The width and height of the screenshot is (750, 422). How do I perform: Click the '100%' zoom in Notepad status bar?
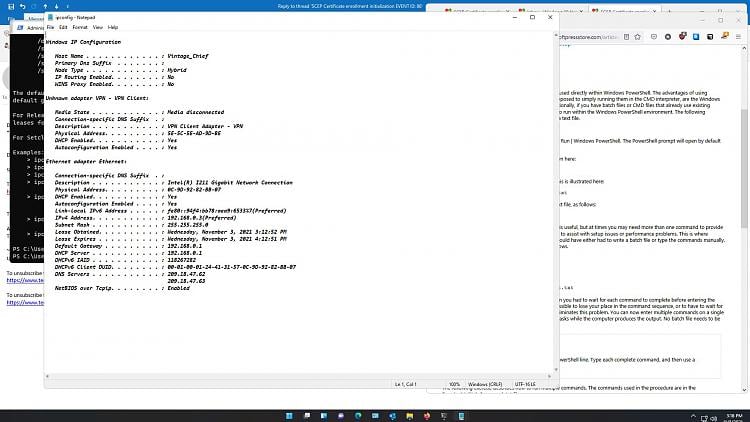[x=454, y=384]
